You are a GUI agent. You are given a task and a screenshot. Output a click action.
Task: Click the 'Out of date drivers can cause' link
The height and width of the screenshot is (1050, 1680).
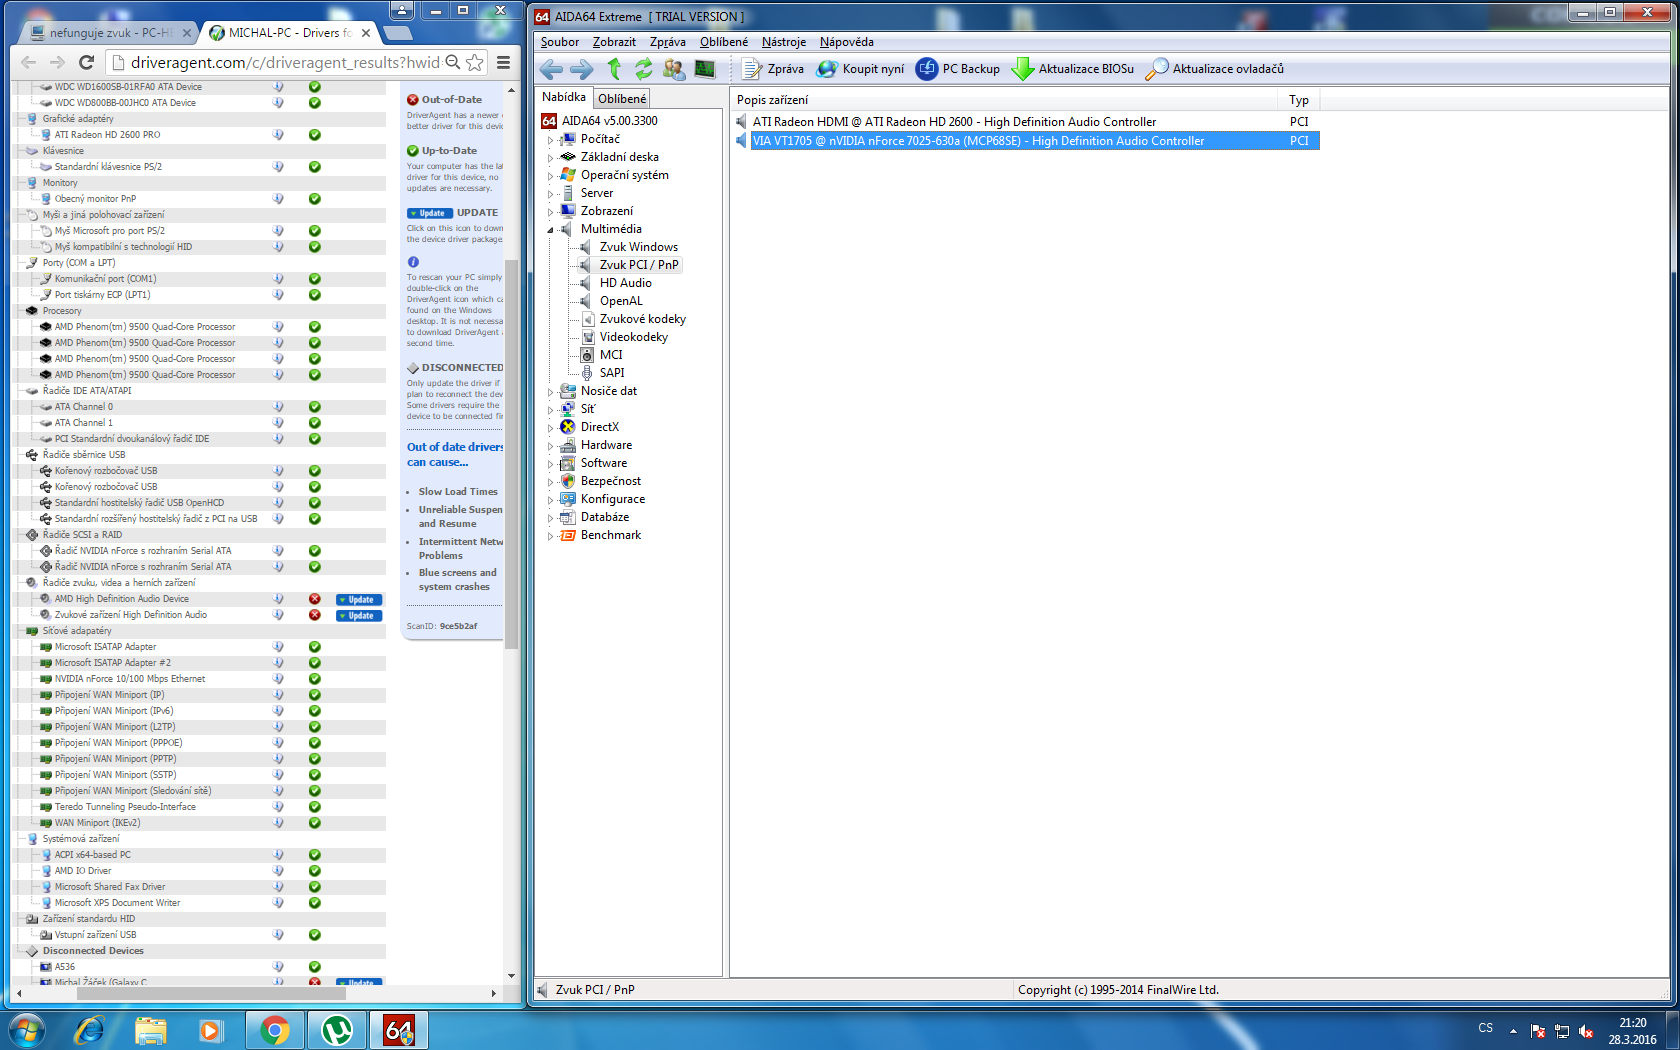pos(454,455)
